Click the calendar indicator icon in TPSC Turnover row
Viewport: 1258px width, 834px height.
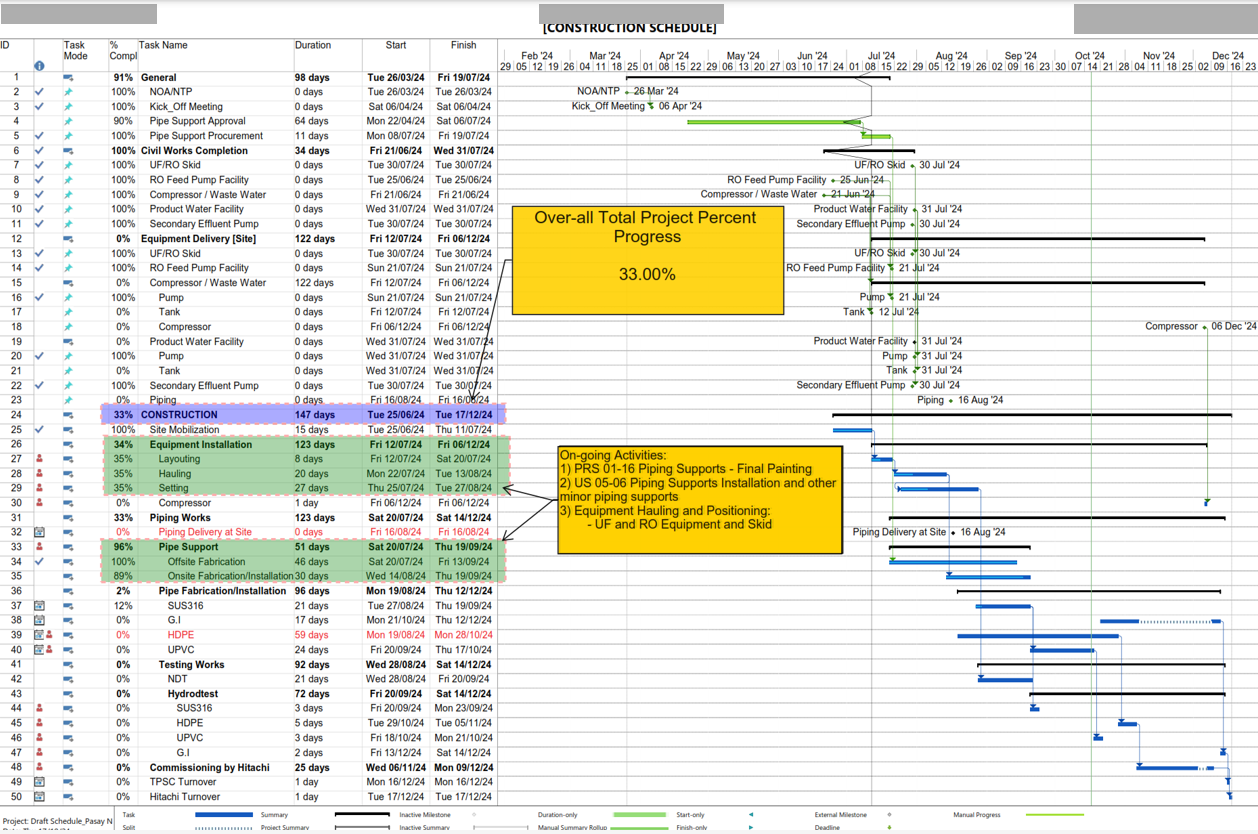[x=39, y=782]
